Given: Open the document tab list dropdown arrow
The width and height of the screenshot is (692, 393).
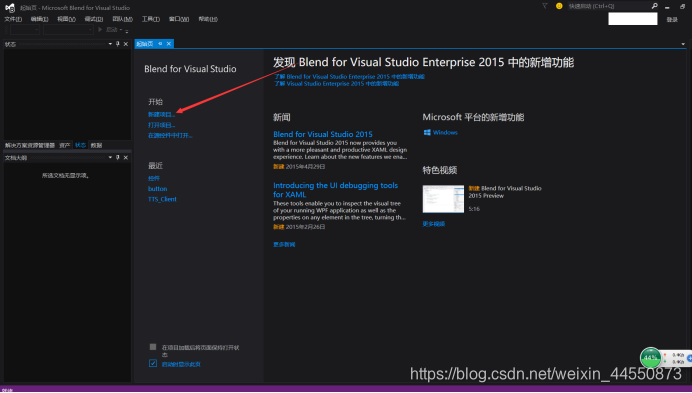Looking at the screenshot, I should [683, 44].
